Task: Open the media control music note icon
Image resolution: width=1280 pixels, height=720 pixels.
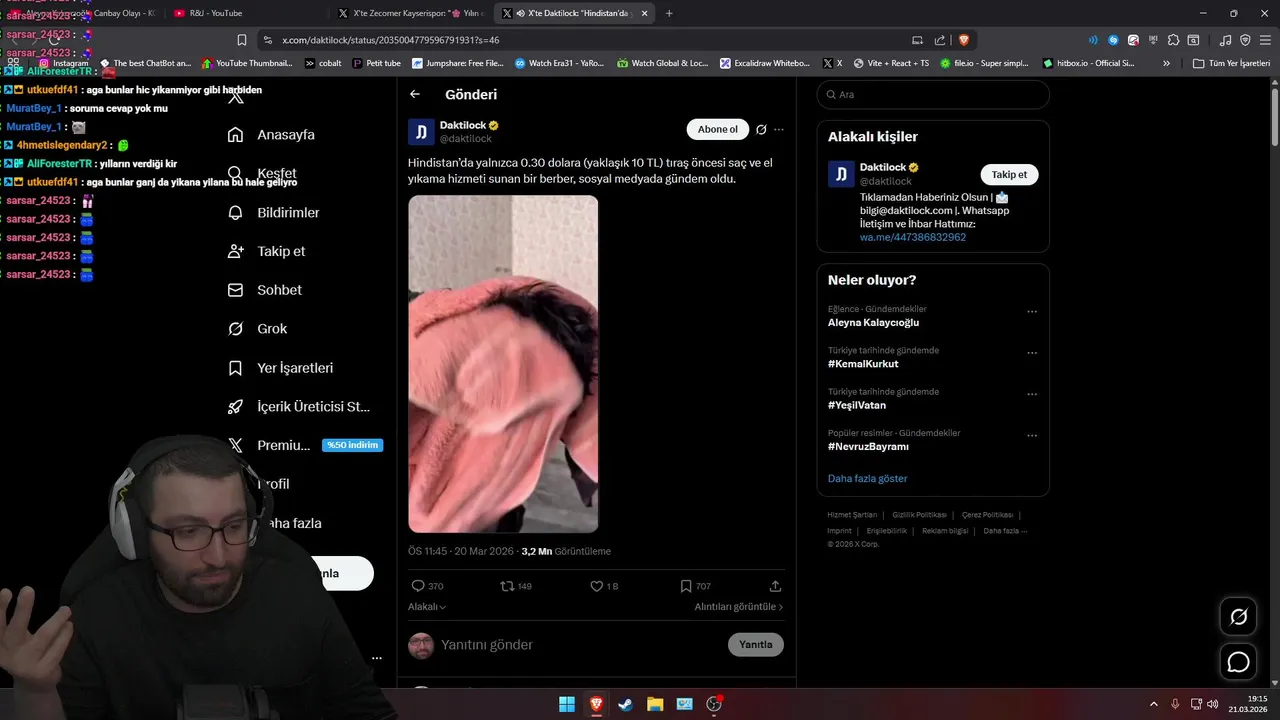Action: (x=1225, y=40)
